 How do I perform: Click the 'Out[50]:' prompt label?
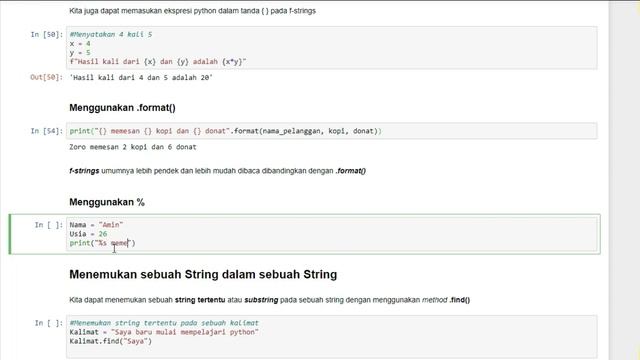coord(47,78)
